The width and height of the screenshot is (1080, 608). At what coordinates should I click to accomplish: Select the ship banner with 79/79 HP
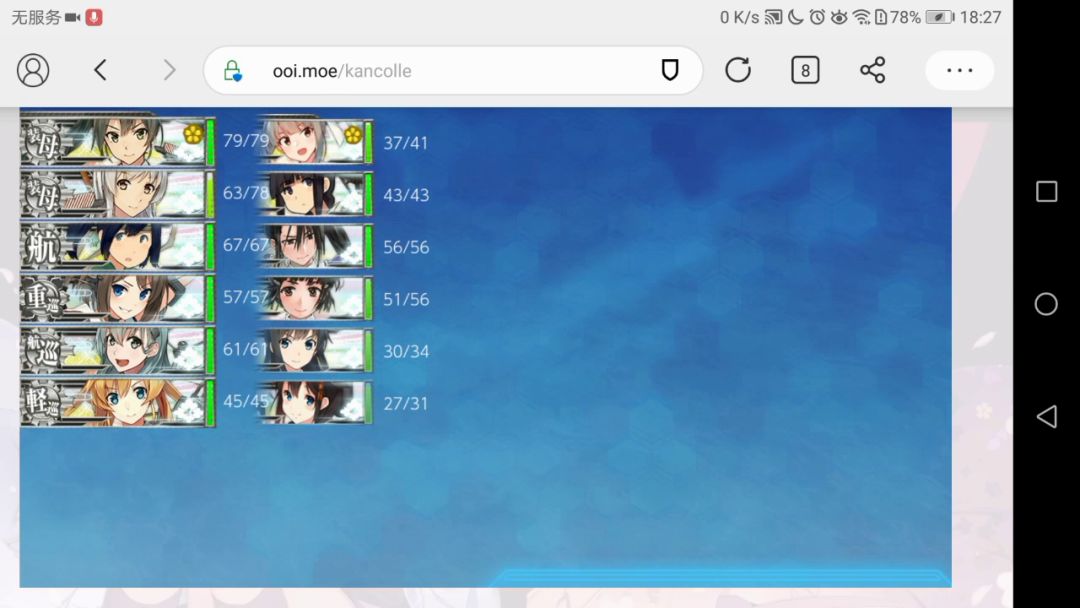pyautogui.click(x=115, y=141)
